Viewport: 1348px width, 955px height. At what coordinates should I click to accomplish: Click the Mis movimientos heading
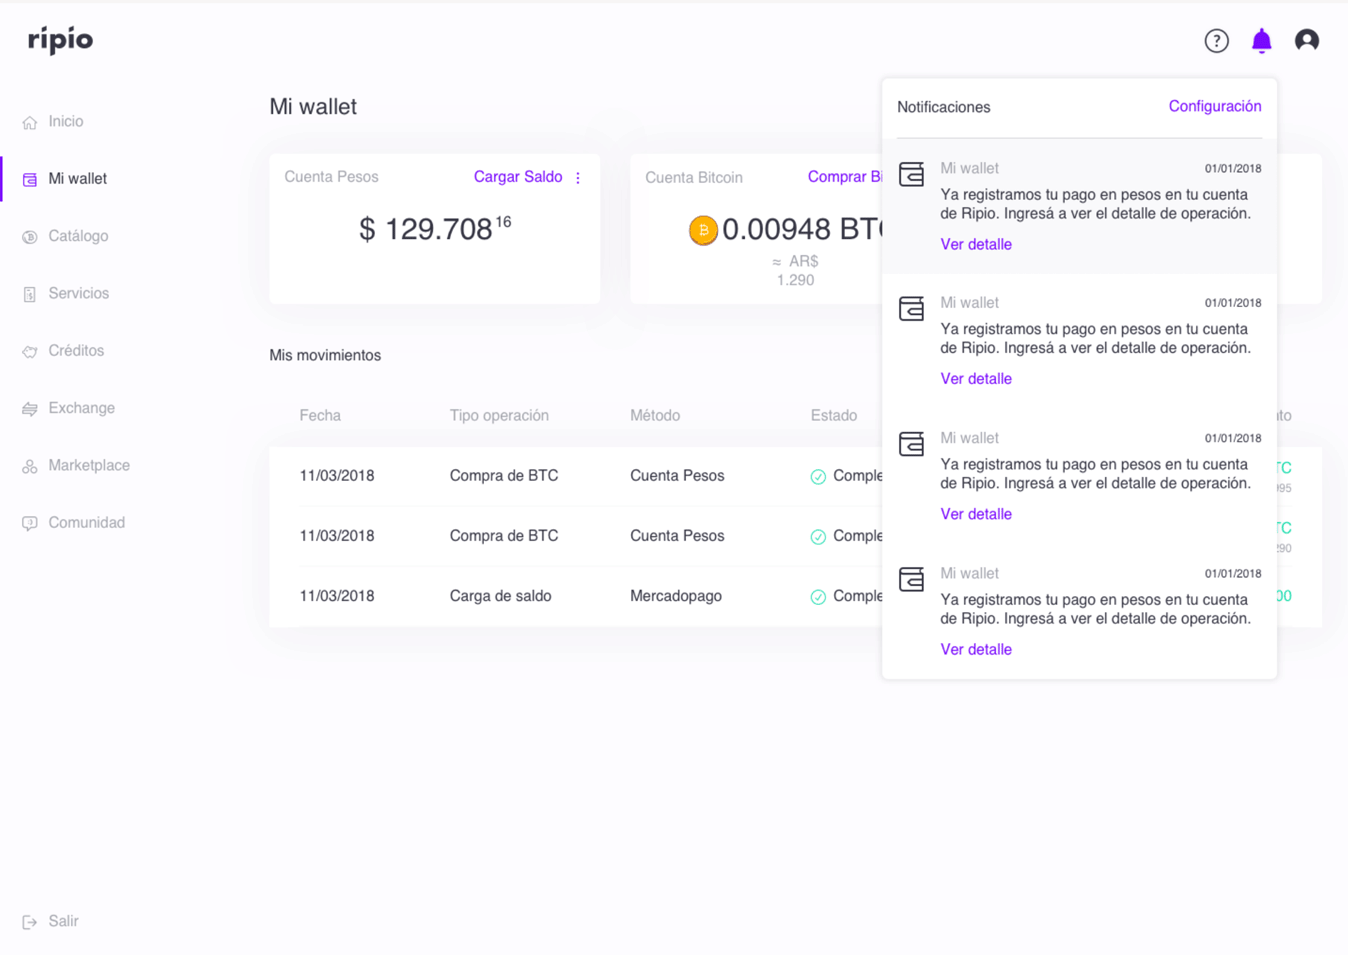(x=325, y=355)
